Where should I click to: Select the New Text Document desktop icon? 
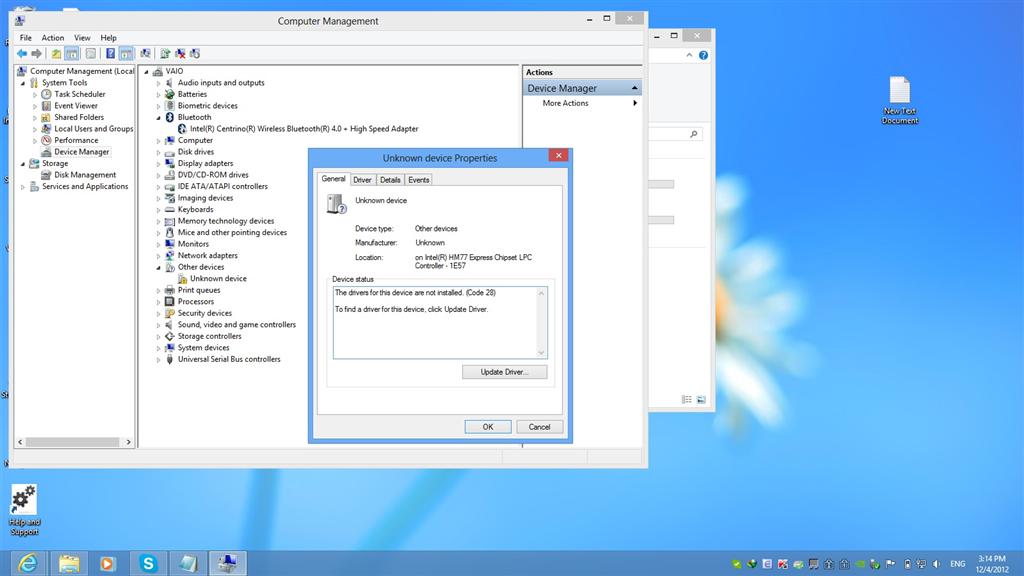tap(899, 100)
